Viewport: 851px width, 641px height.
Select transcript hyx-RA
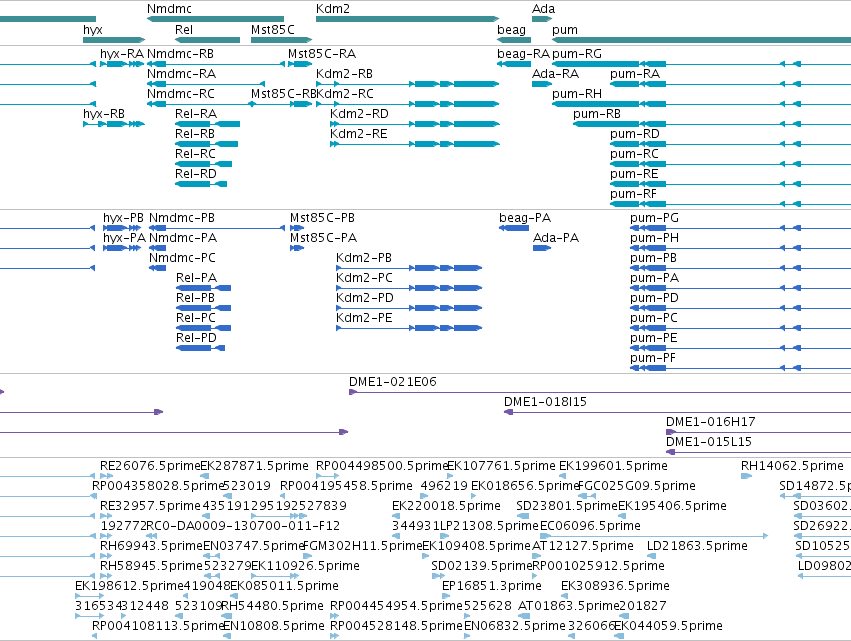click(122, 54)
